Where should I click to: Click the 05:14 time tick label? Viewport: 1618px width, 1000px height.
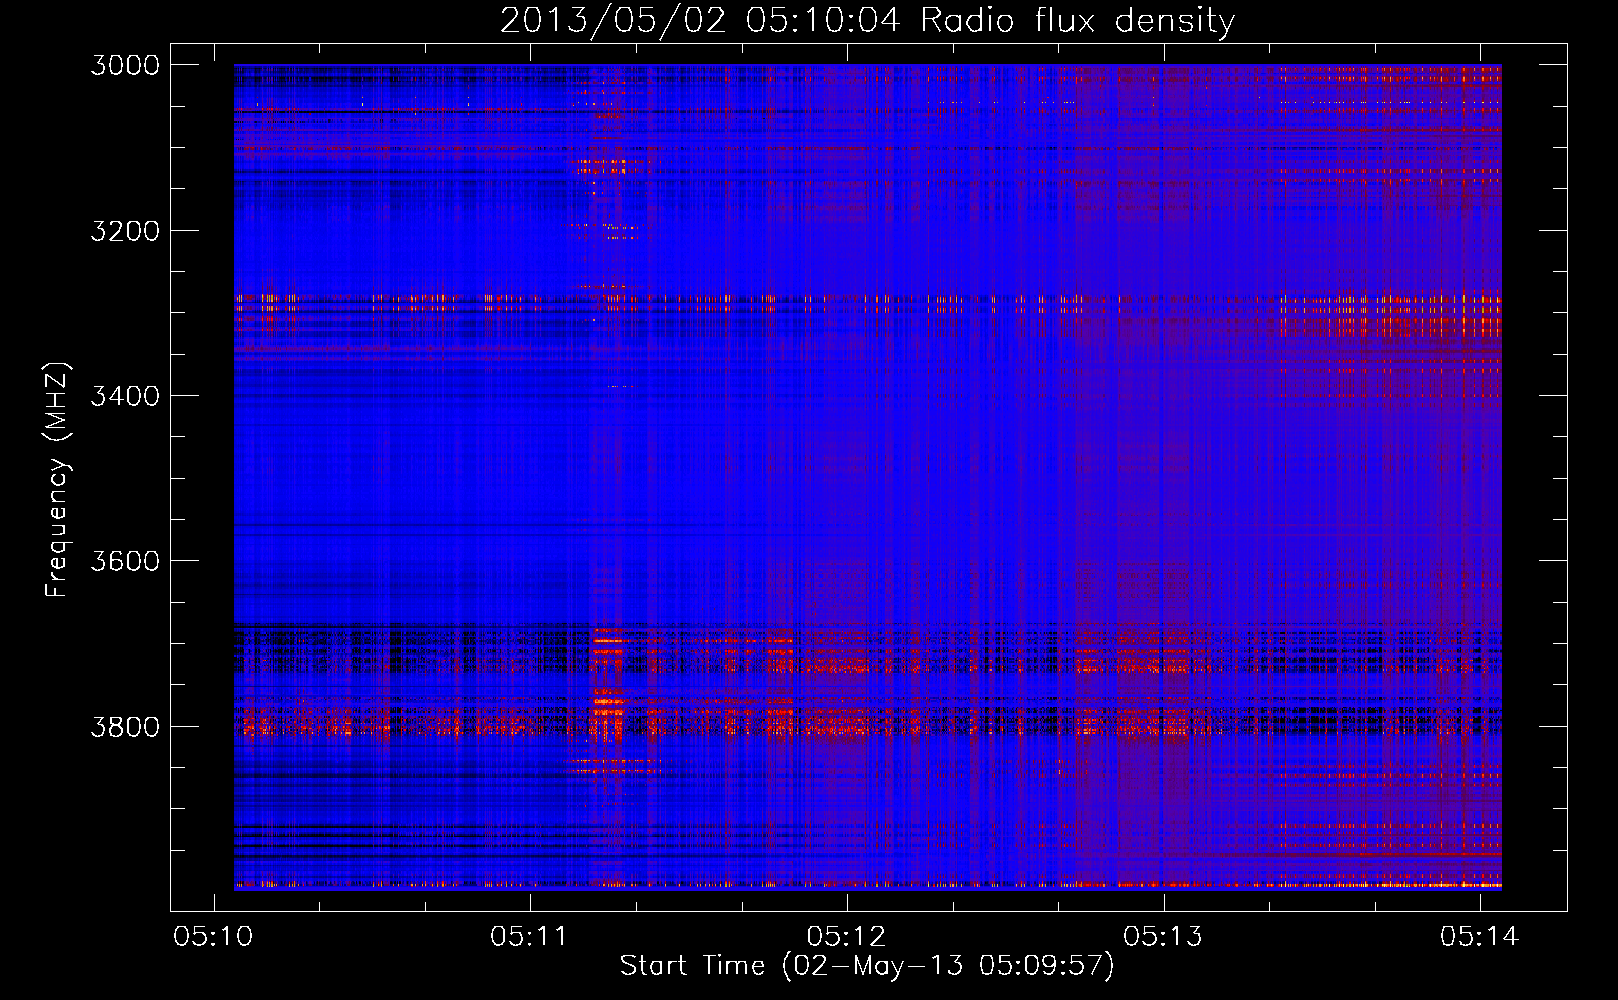tap(1479, 937)
